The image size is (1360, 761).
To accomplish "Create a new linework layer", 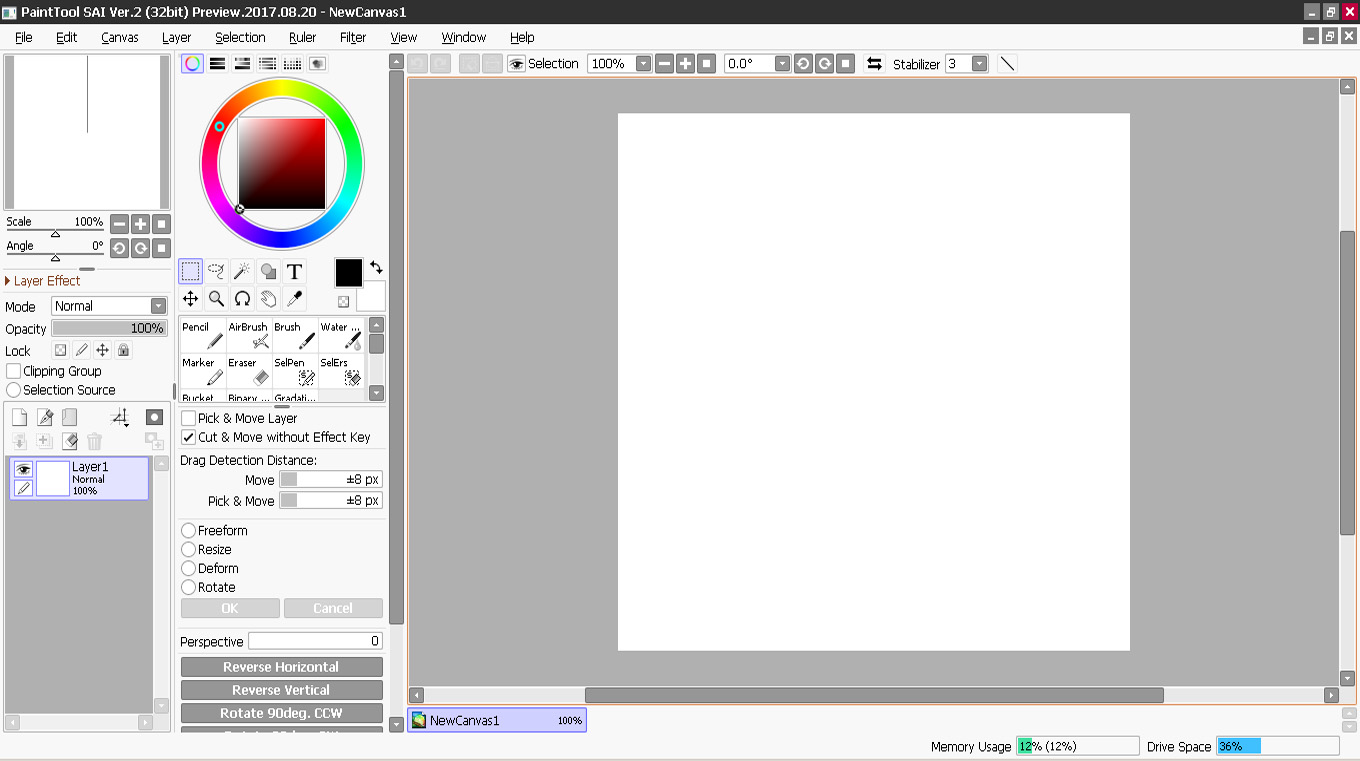I will pos(45,417).
